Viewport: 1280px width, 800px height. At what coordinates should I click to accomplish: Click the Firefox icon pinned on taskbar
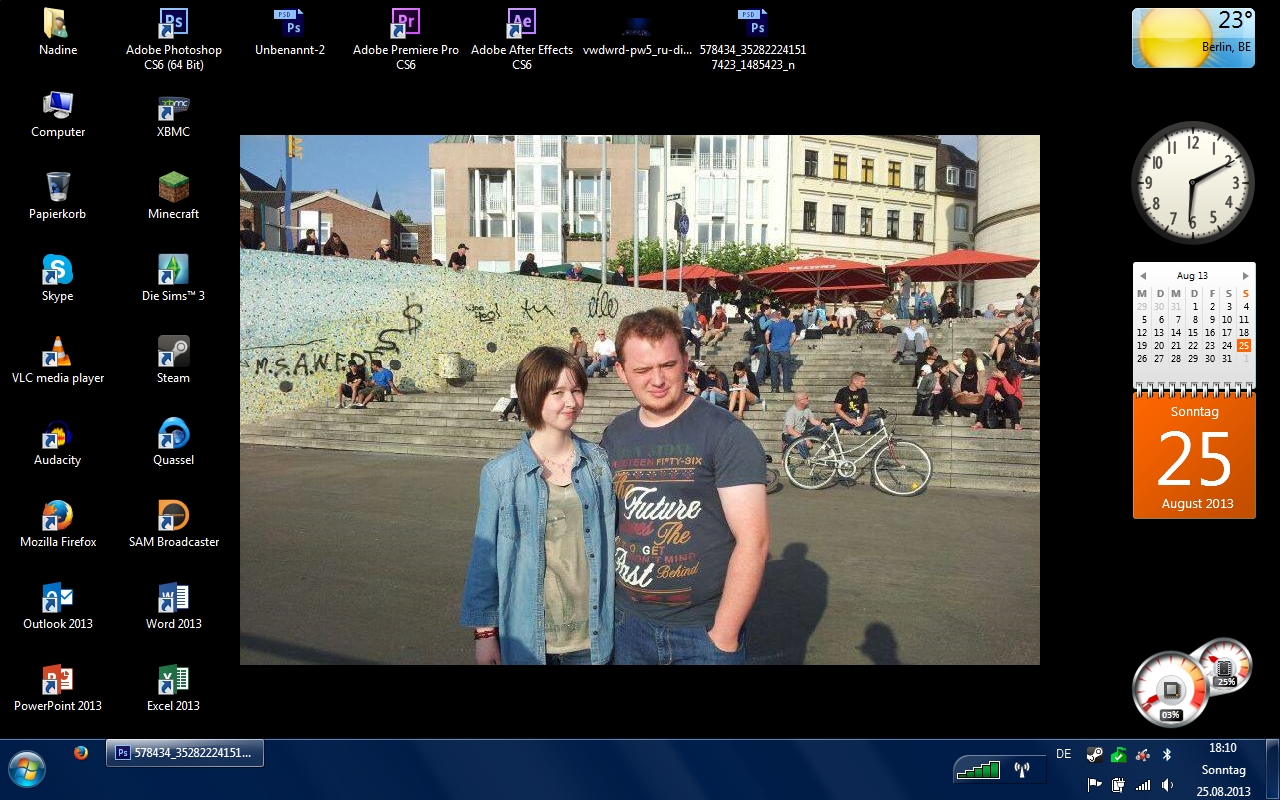pos(81,753)
